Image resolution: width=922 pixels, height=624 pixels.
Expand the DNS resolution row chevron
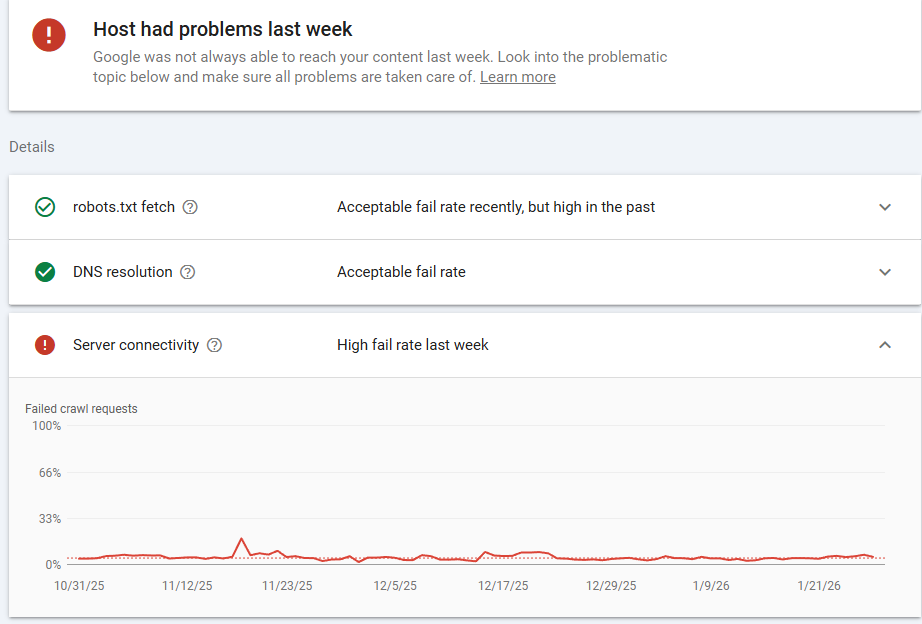[x=884, y=272]
